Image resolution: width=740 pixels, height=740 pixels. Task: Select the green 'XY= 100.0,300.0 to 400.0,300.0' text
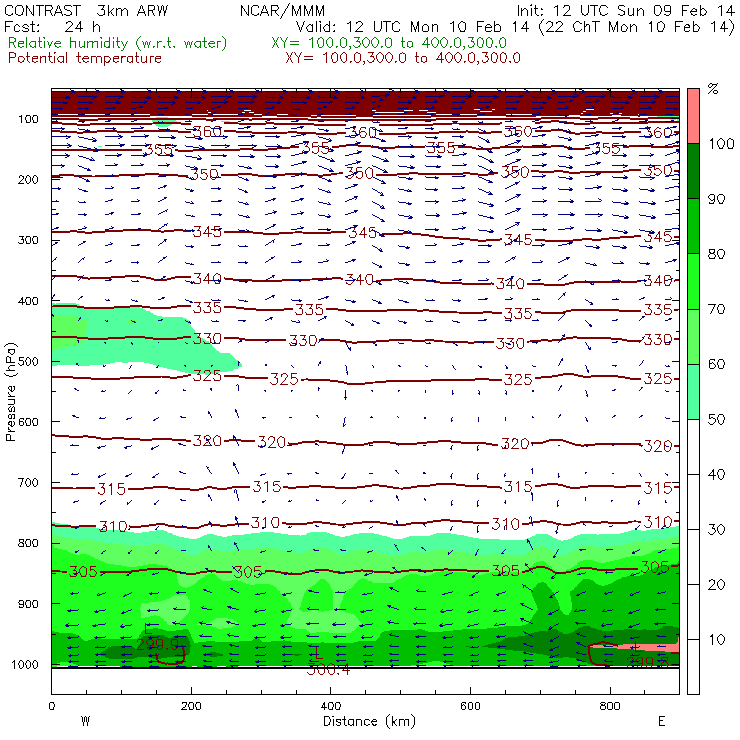point(389,43)
